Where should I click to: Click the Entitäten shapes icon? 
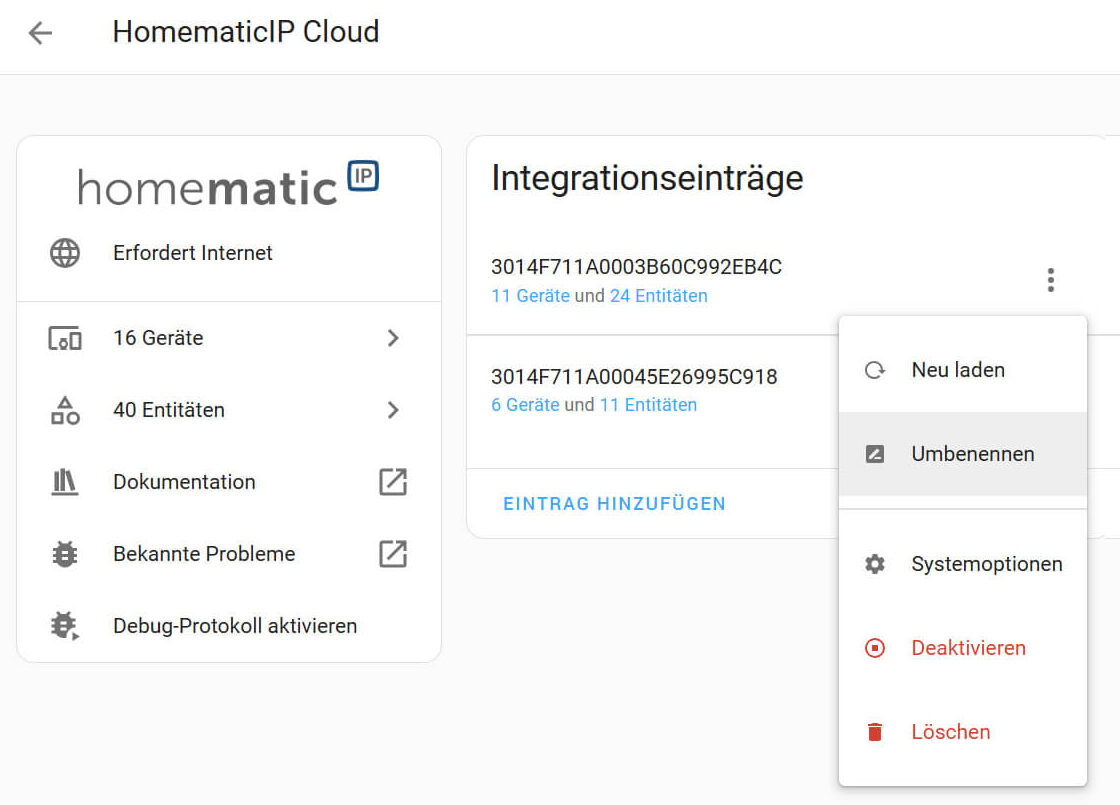click(65, 410)
